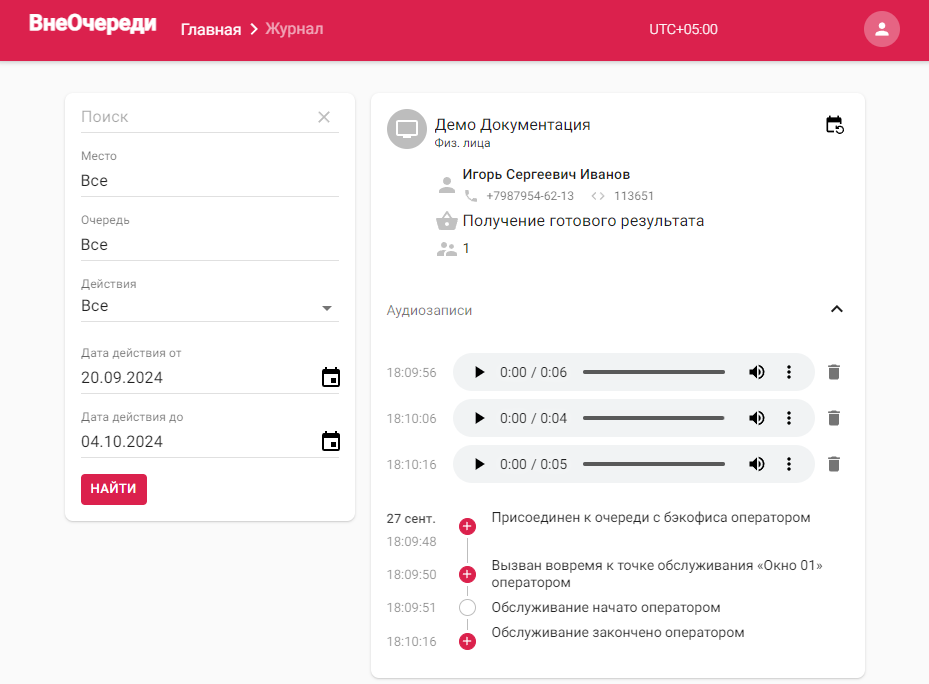Open calendar for 'Дата действия до'
Image resolution: width=929 pixels, height=684 pixels.
pos(331,441)
